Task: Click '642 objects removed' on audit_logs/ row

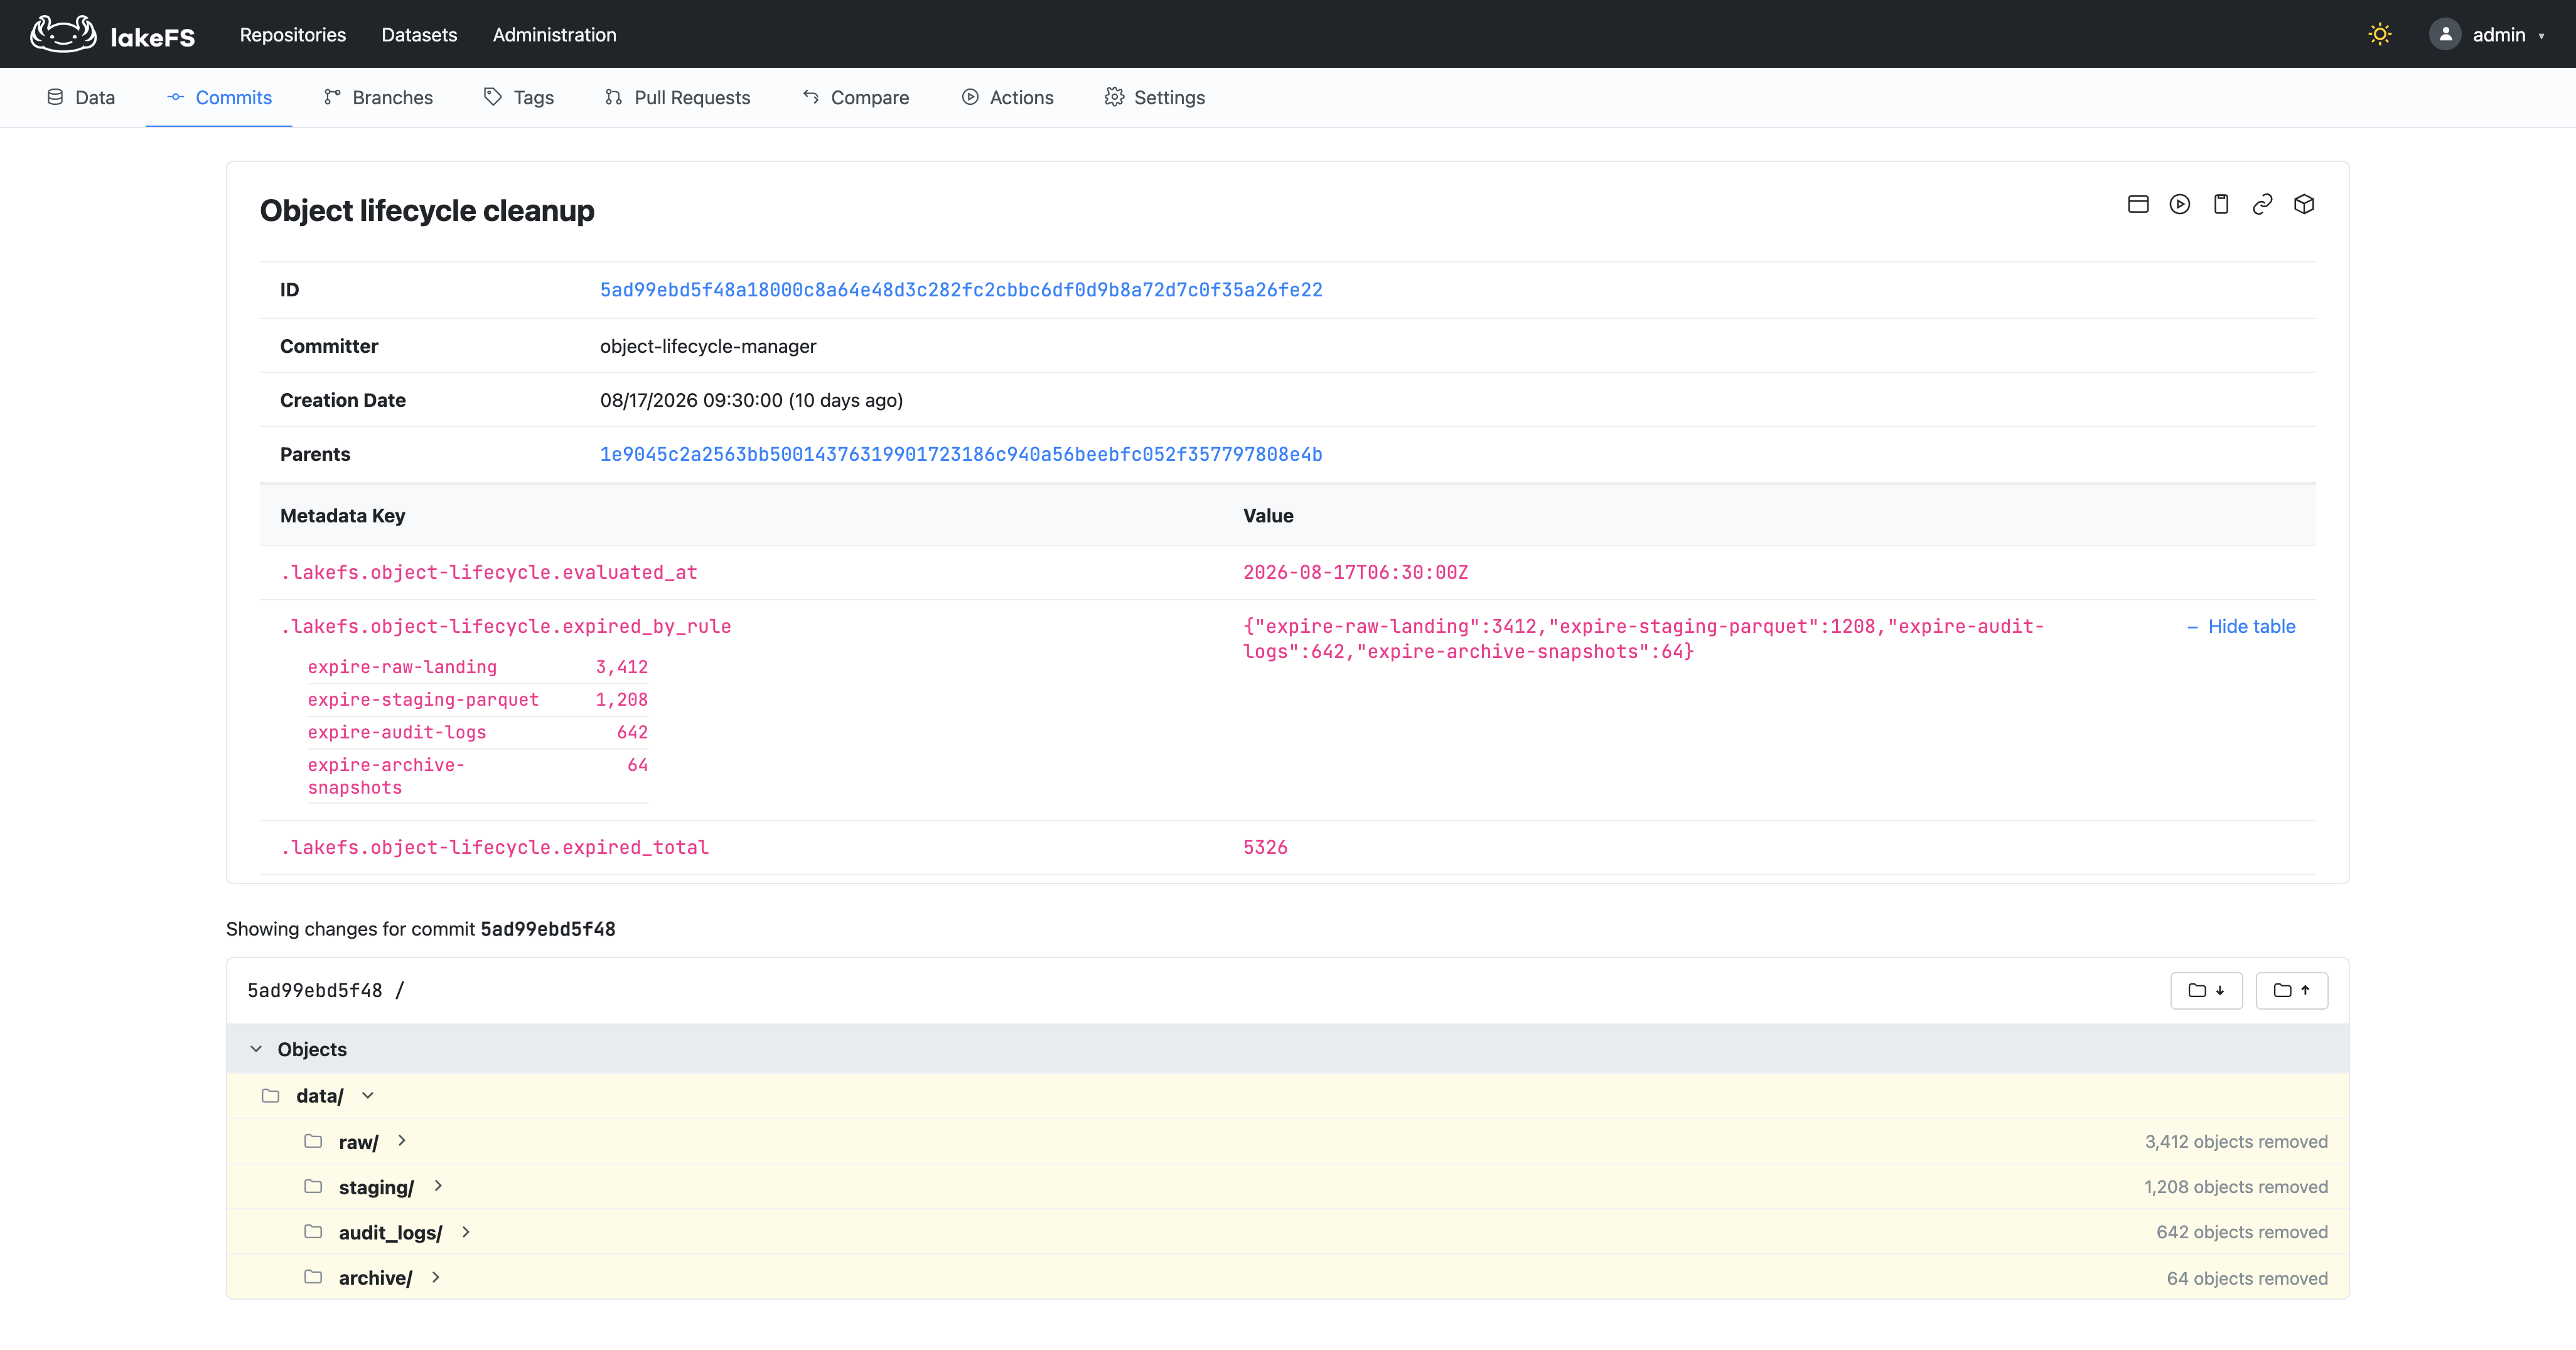Action: (x=2242, y=1233)
